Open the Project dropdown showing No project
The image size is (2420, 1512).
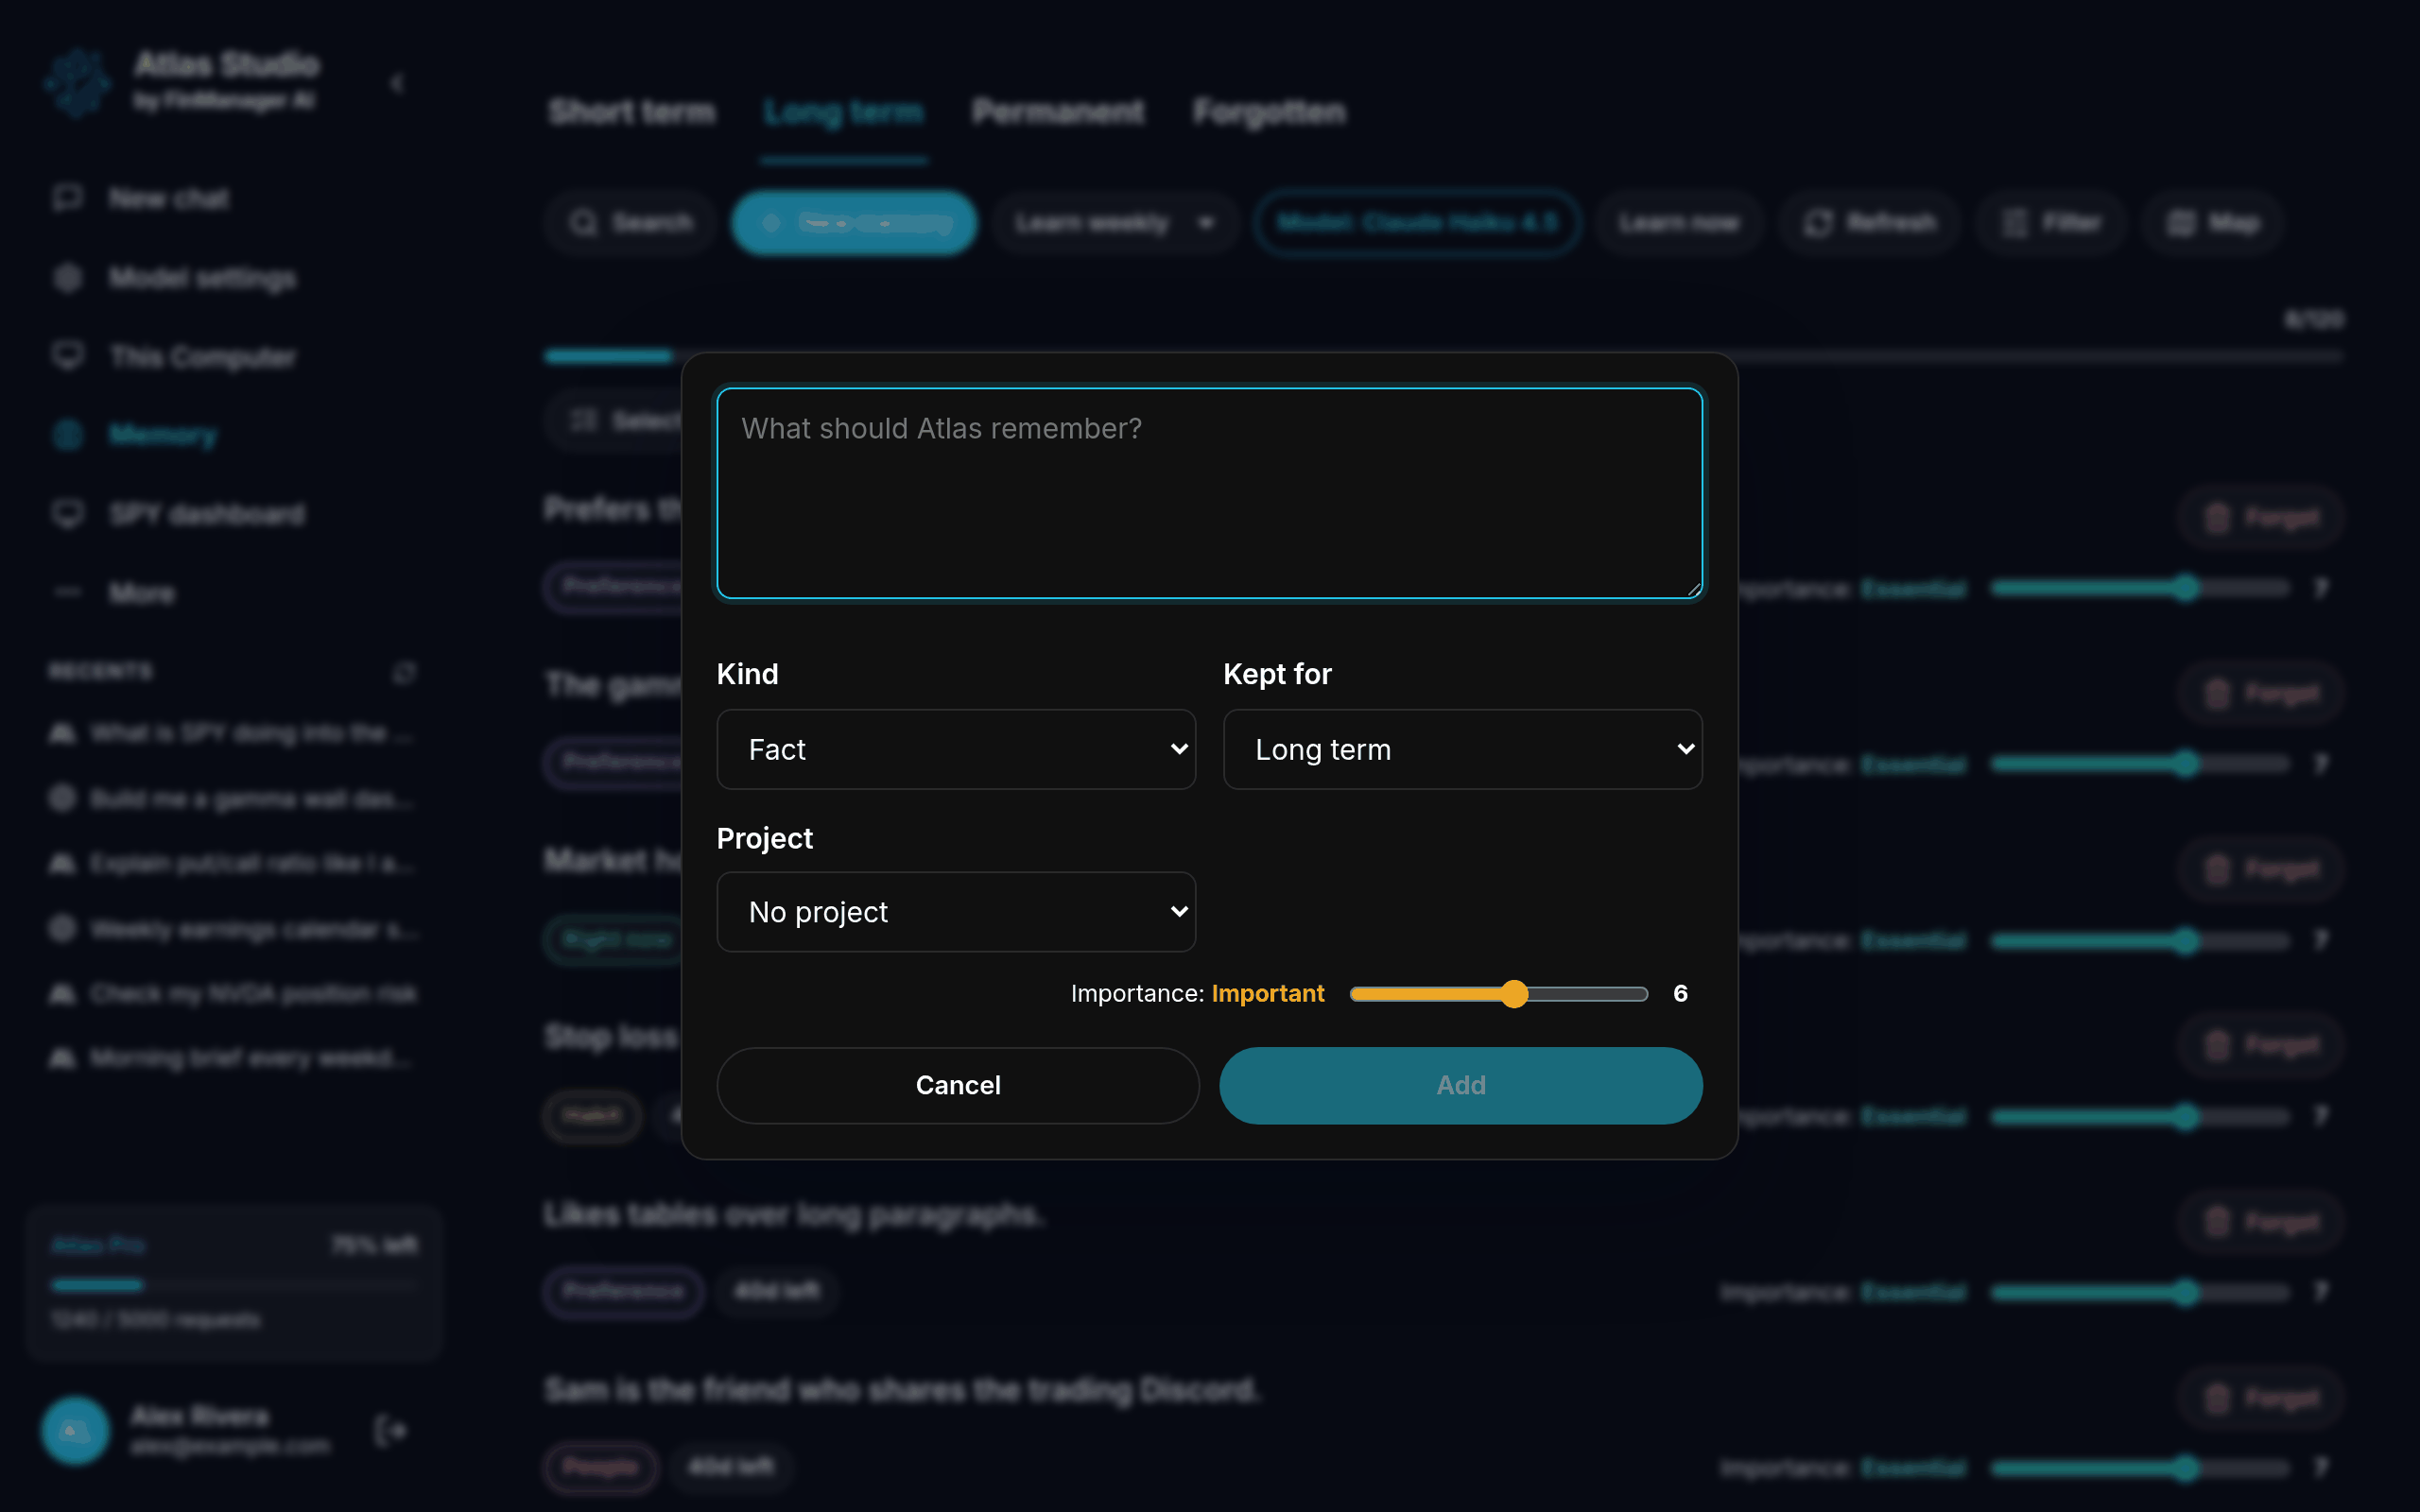[956, 912]
